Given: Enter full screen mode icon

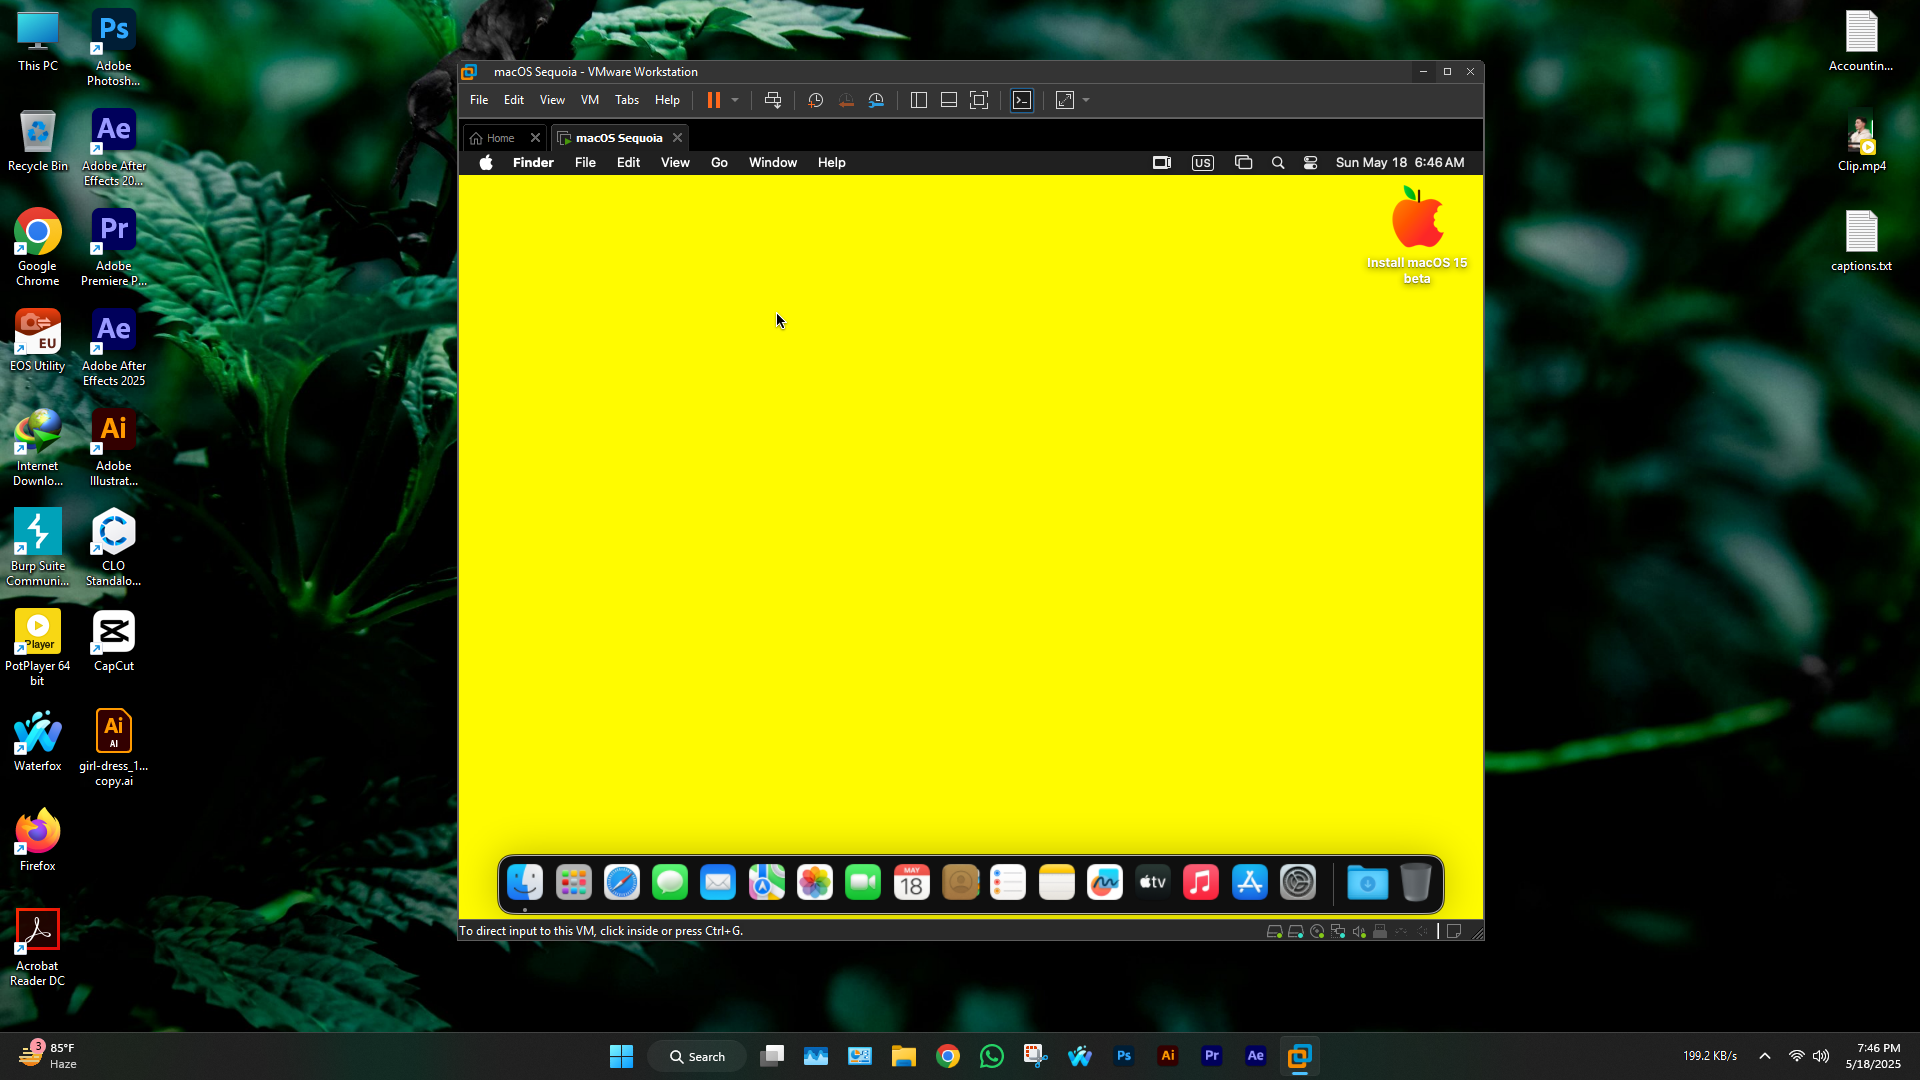Looking at the screenshot, I should click(979, 100).
